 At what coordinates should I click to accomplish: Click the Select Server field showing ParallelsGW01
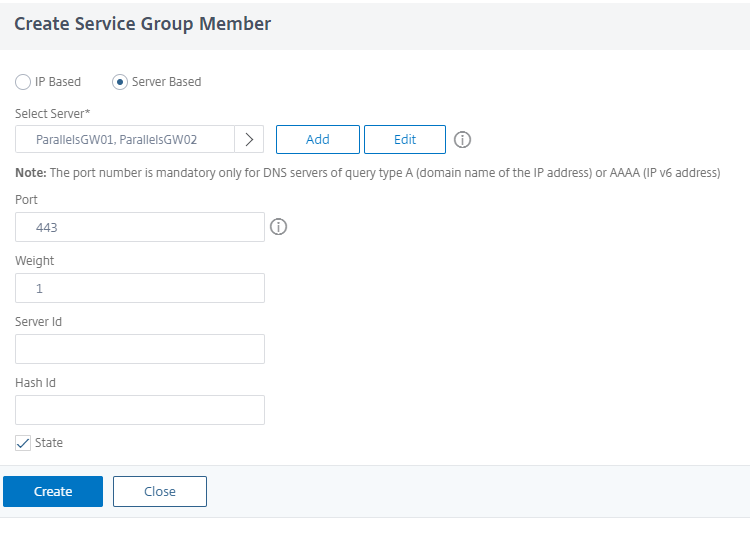(125, 140)
